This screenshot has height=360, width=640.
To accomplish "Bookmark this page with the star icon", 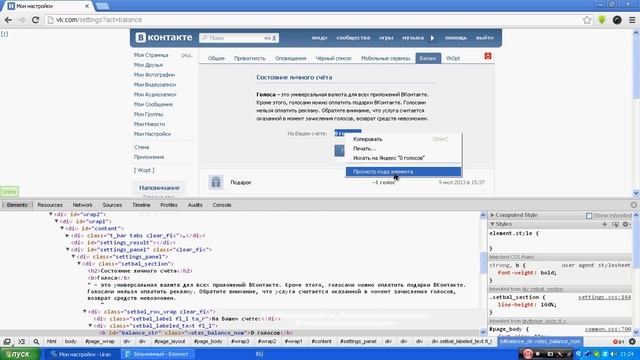I will 587,20.
